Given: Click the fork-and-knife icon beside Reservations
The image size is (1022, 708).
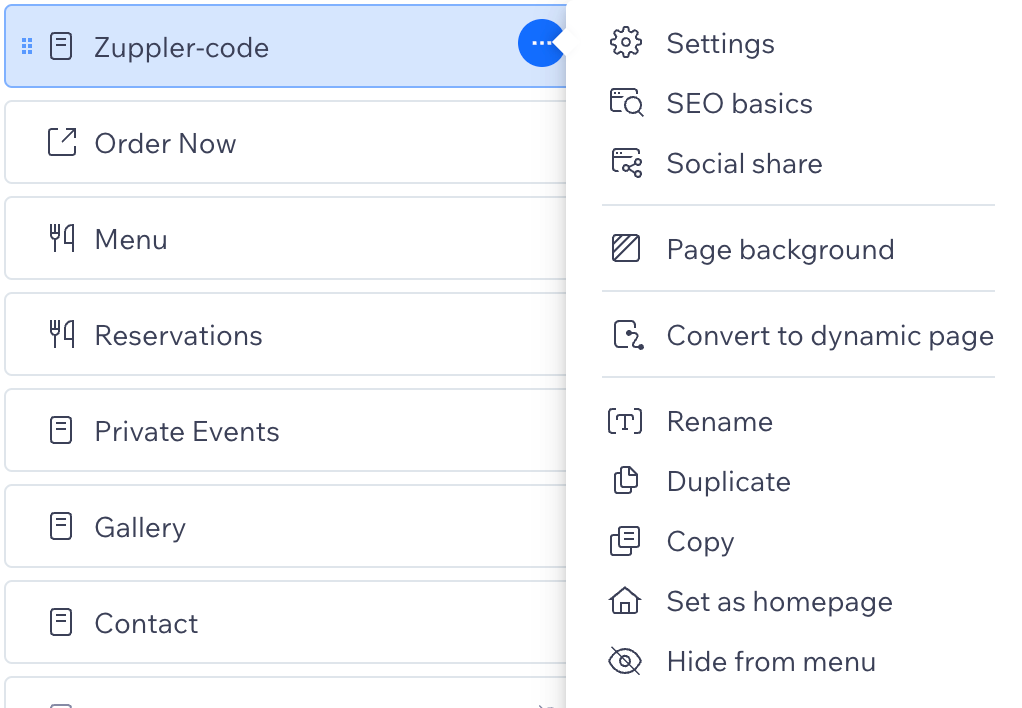Looking at the screenshot, I should click(x=62, y=334).
